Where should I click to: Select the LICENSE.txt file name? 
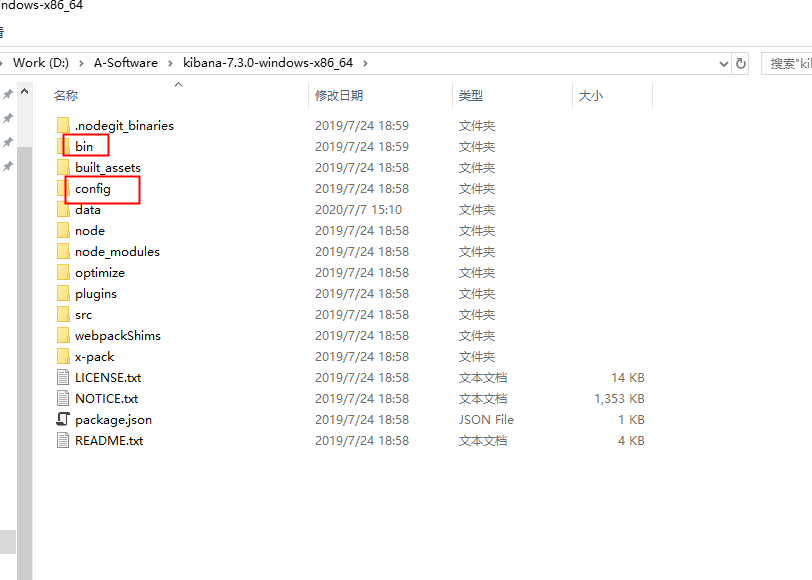(x=108, y=377)
